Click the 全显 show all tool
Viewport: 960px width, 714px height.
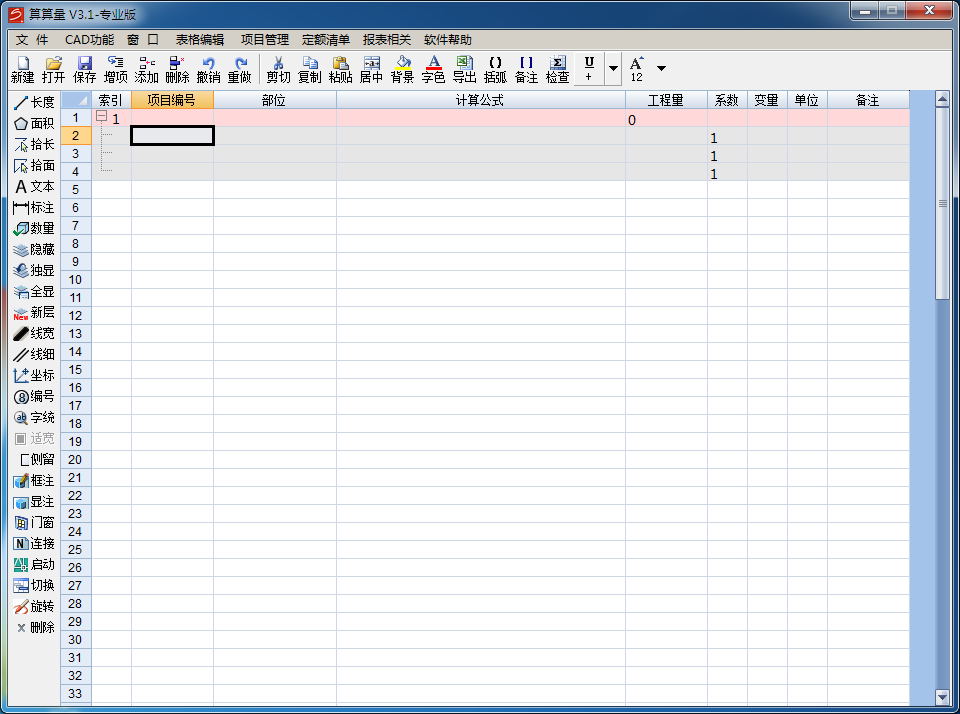pos(34,291)
